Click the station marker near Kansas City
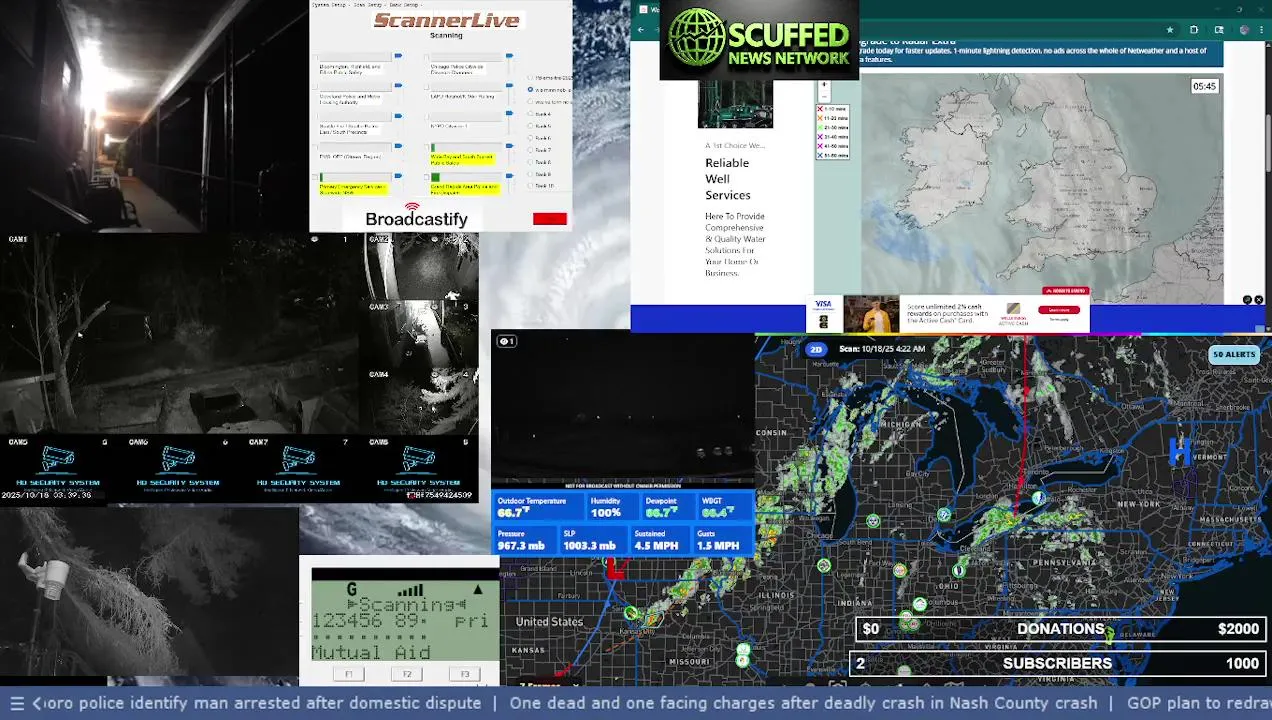The height and width of the screenshot is (720, 1272). [630, 612]
